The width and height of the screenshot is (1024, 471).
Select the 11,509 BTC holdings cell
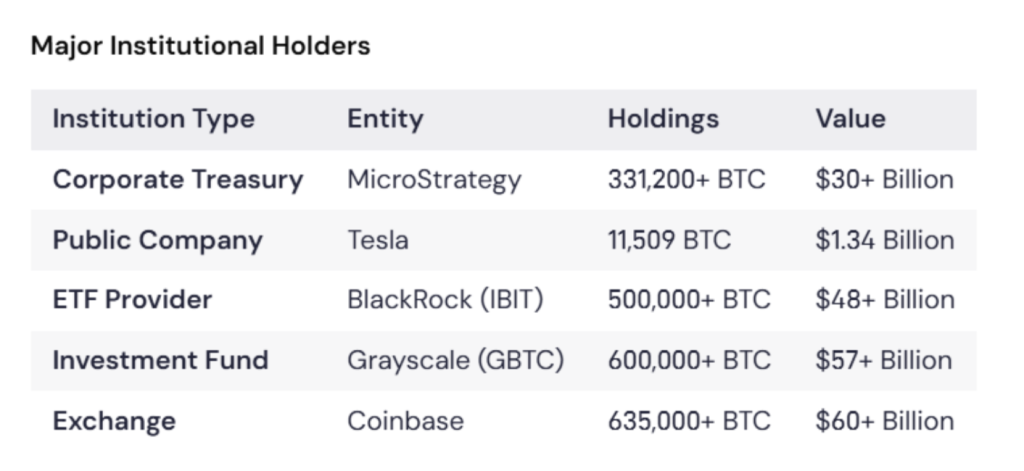[669, 241]
